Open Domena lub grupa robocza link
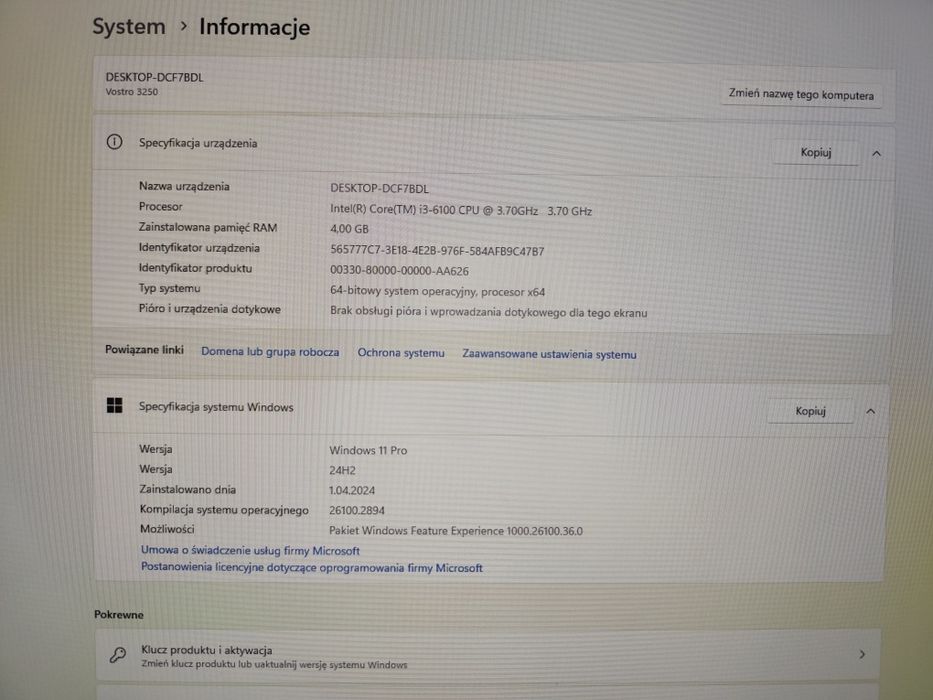This screenshot has width=933, height=700. [270, 352]
